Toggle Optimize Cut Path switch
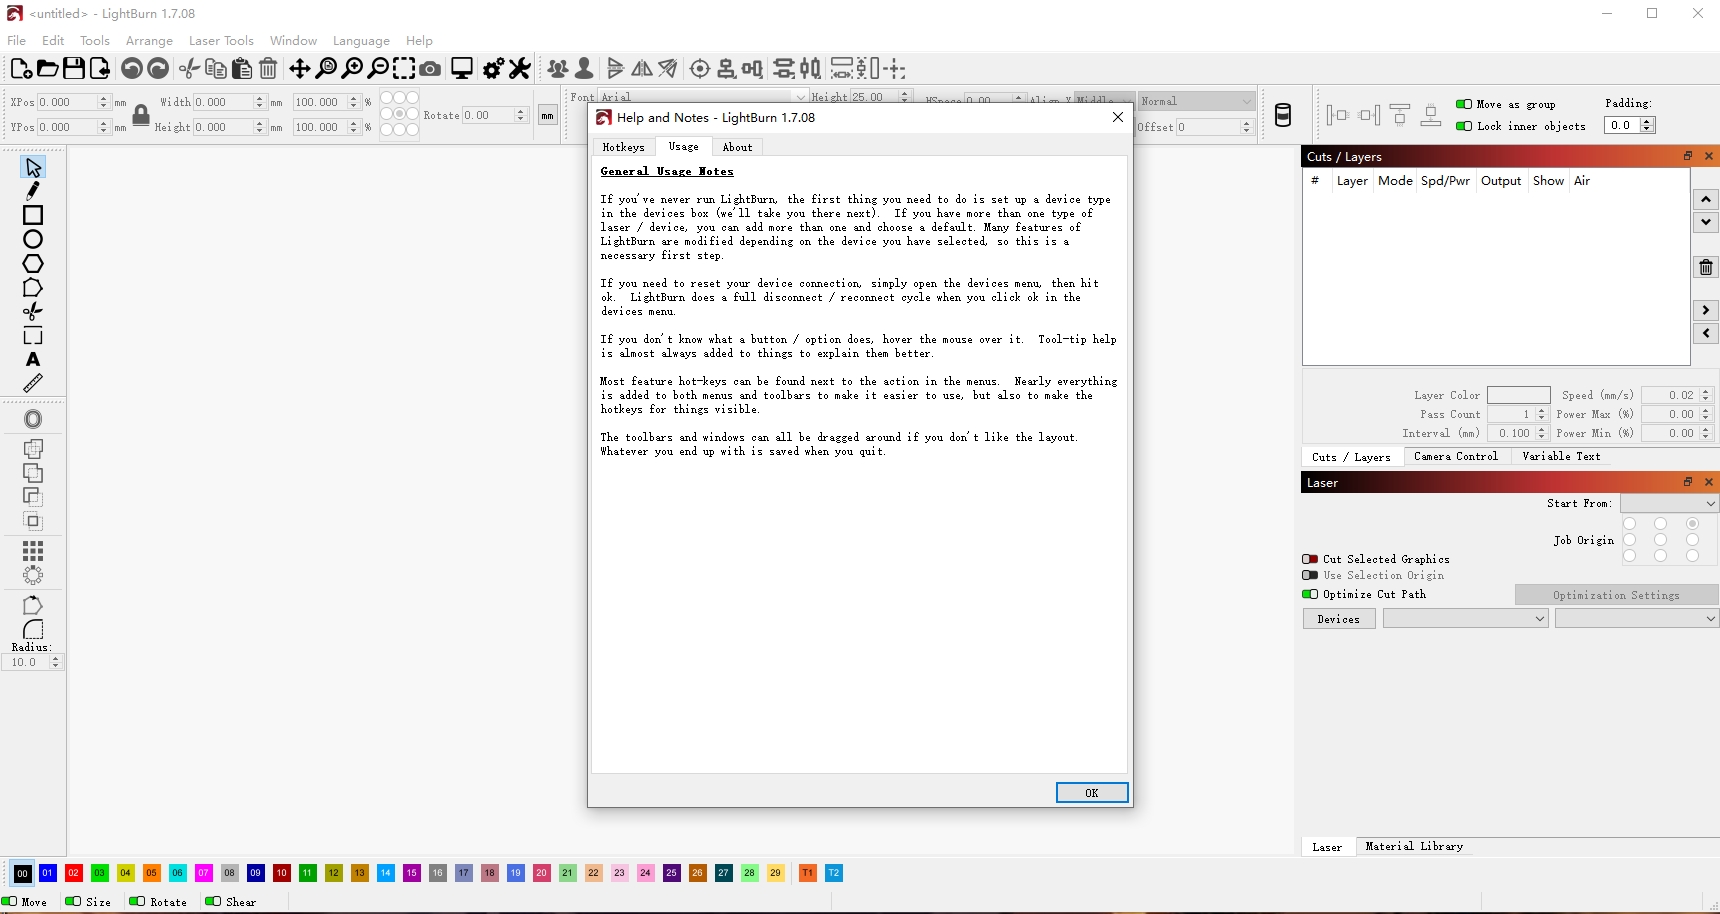1720x914 pixels. point(1310,594)
